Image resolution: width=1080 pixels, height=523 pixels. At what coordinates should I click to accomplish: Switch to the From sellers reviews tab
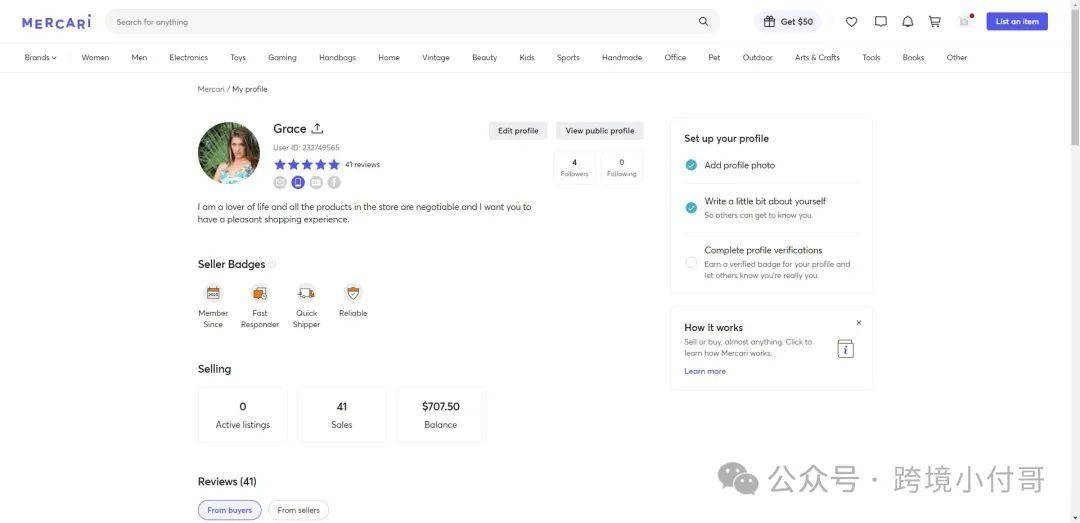tap(298, 510)
